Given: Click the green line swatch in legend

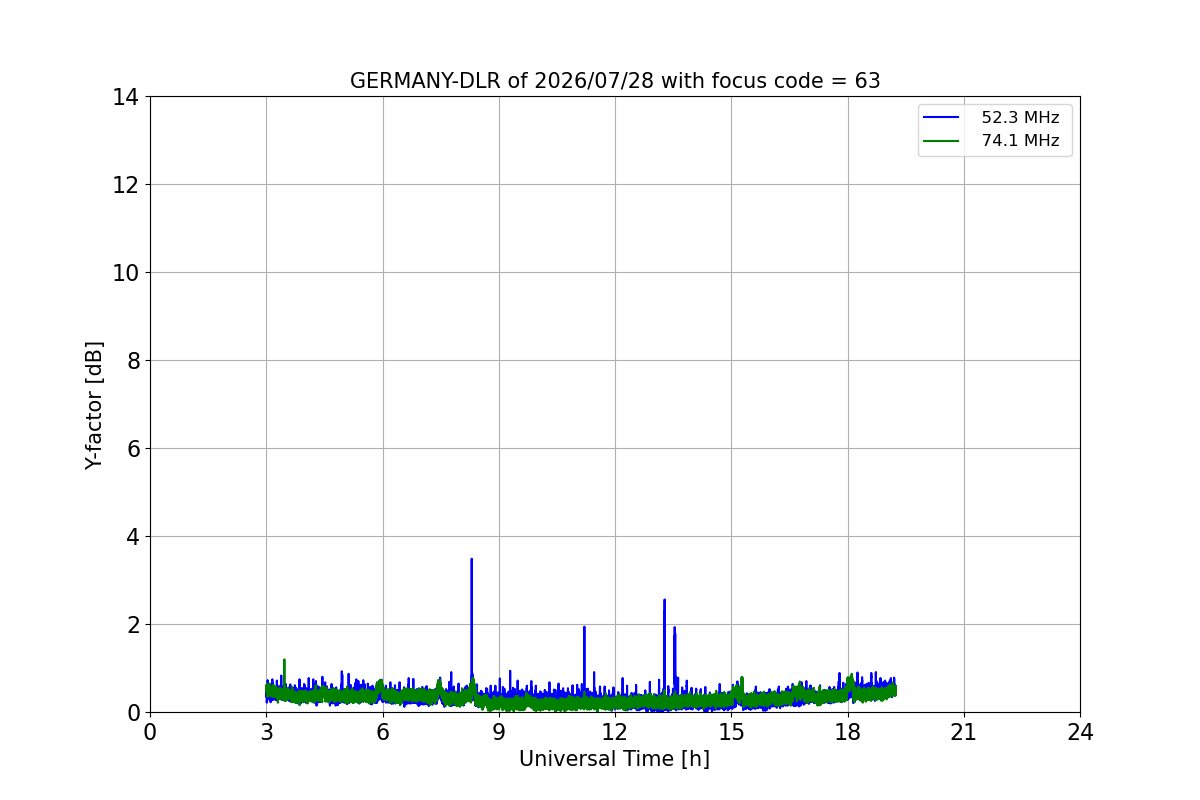Looking at the screenshot, I should [x=942, y=141].
